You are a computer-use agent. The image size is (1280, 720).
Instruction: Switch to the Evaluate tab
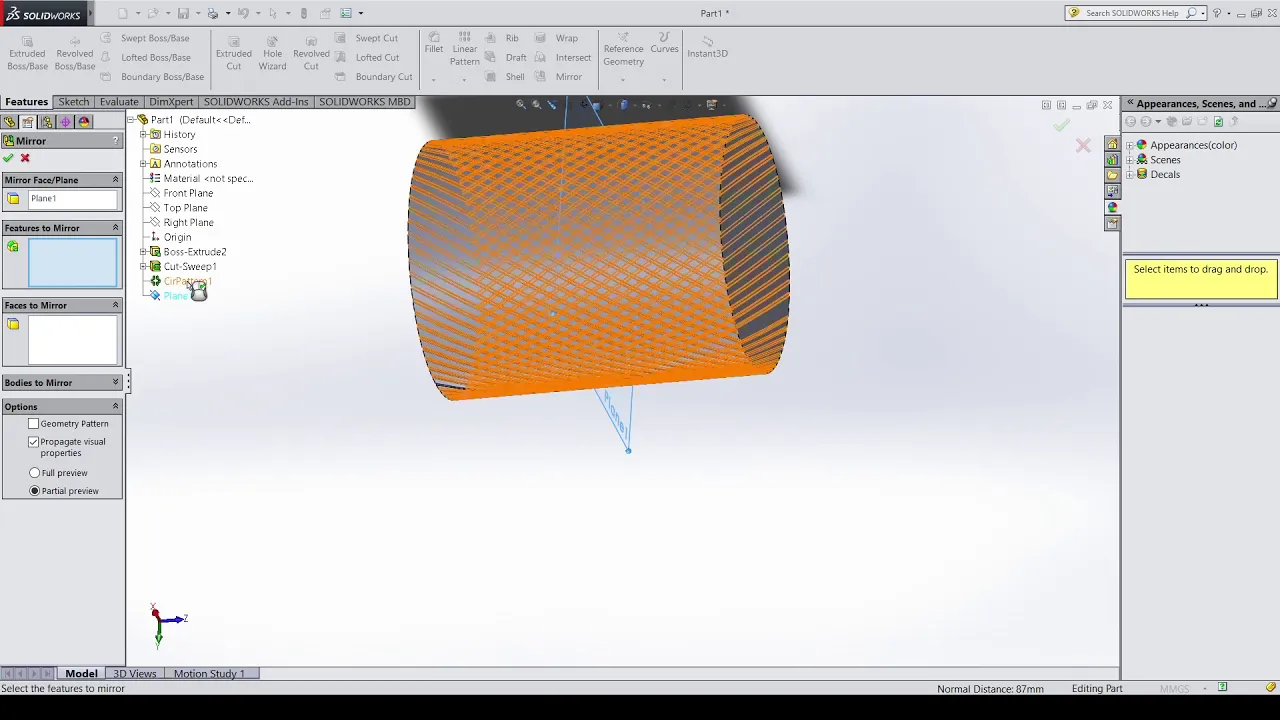[x=118, y=102]
